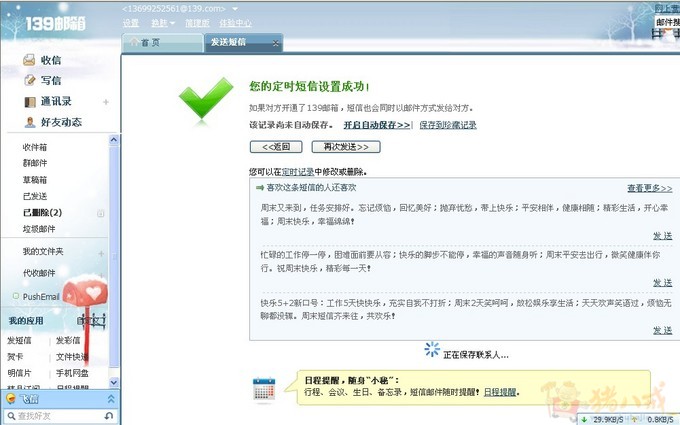Viewport: 680px width, 425px height.
Task: Click the PushEmail status icon
Action: 16,296
